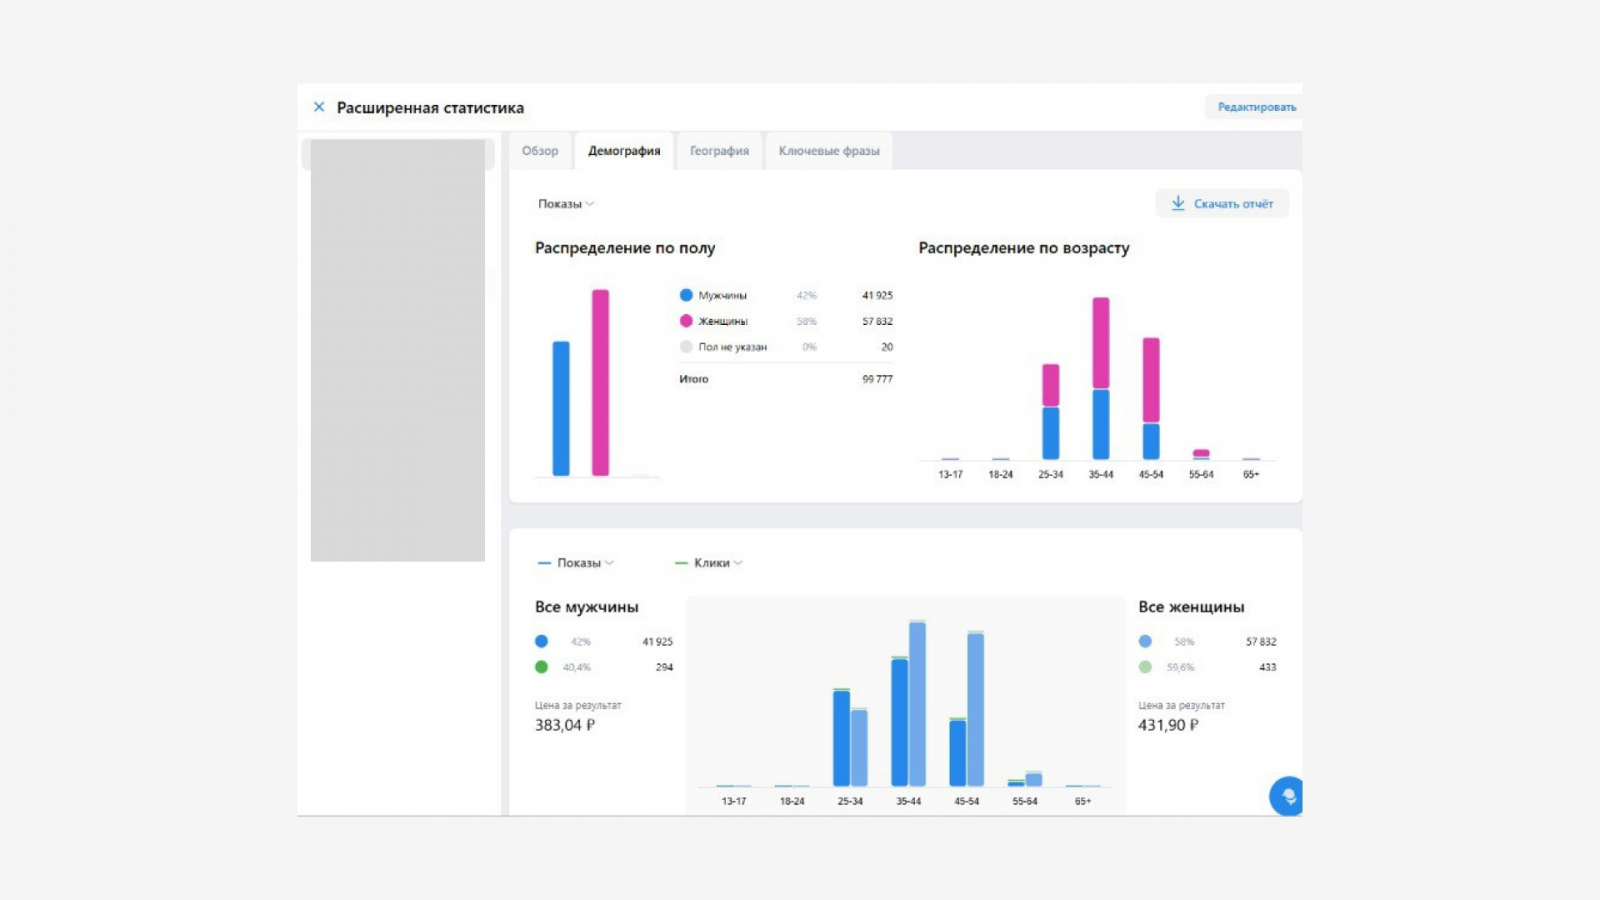Select the Демография tab
The height and width of the screenshot is (900, 1600).
(x=624, y=151)
